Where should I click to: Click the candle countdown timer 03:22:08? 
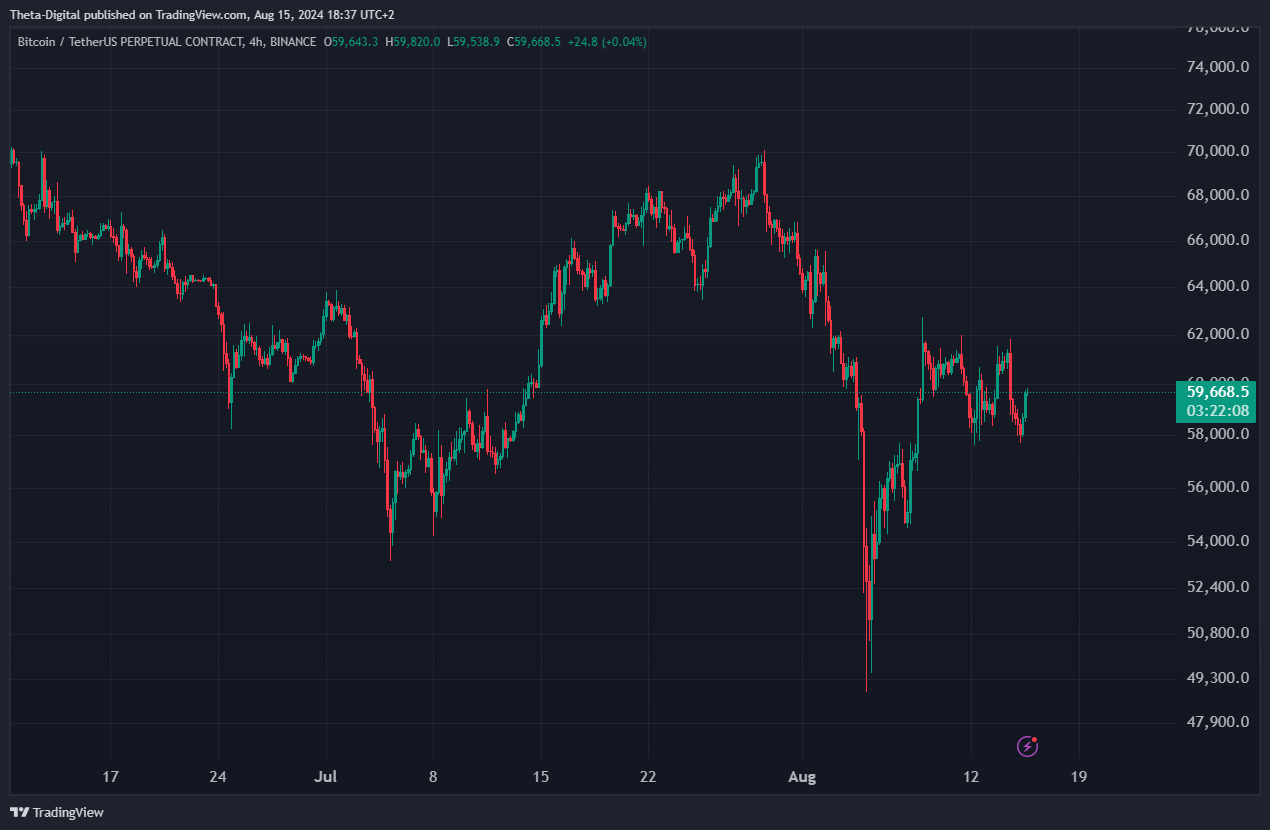pos(1217,411)
